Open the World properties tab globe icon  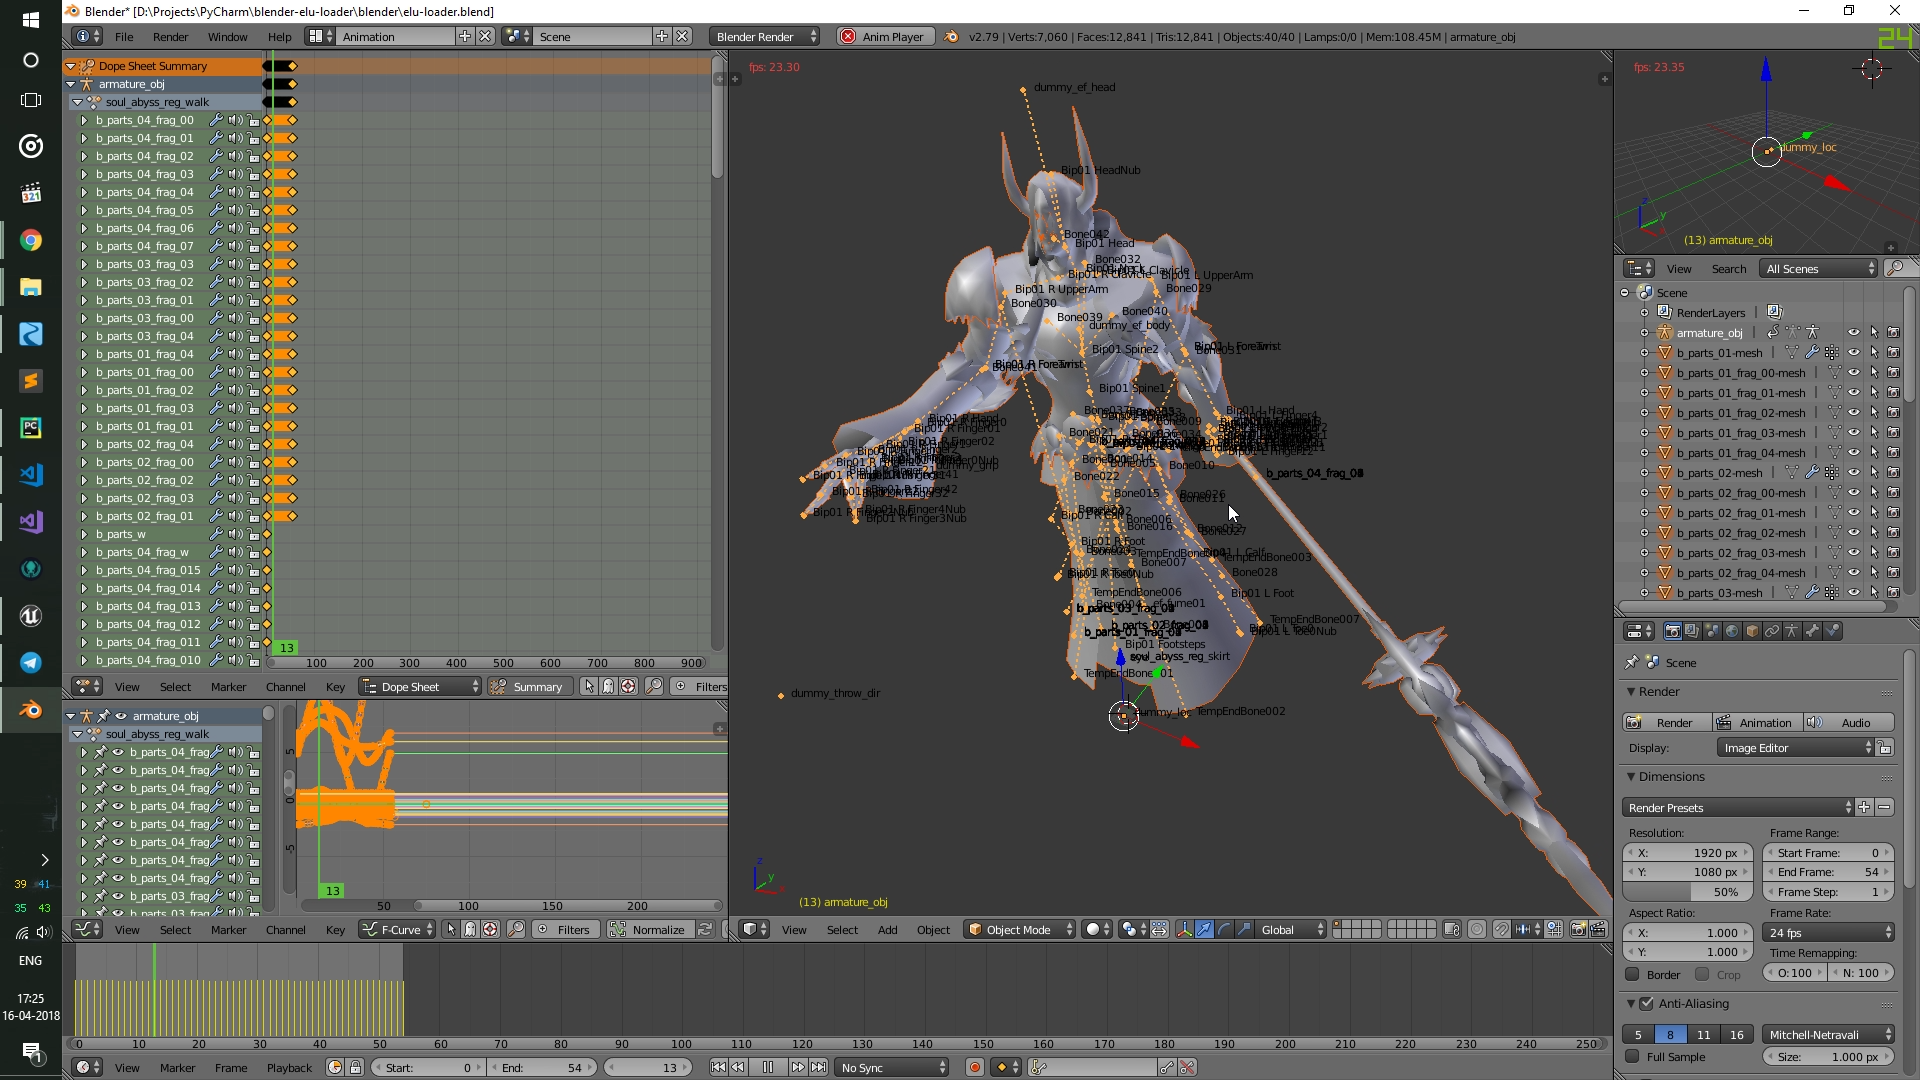[x=1732, y=631]
